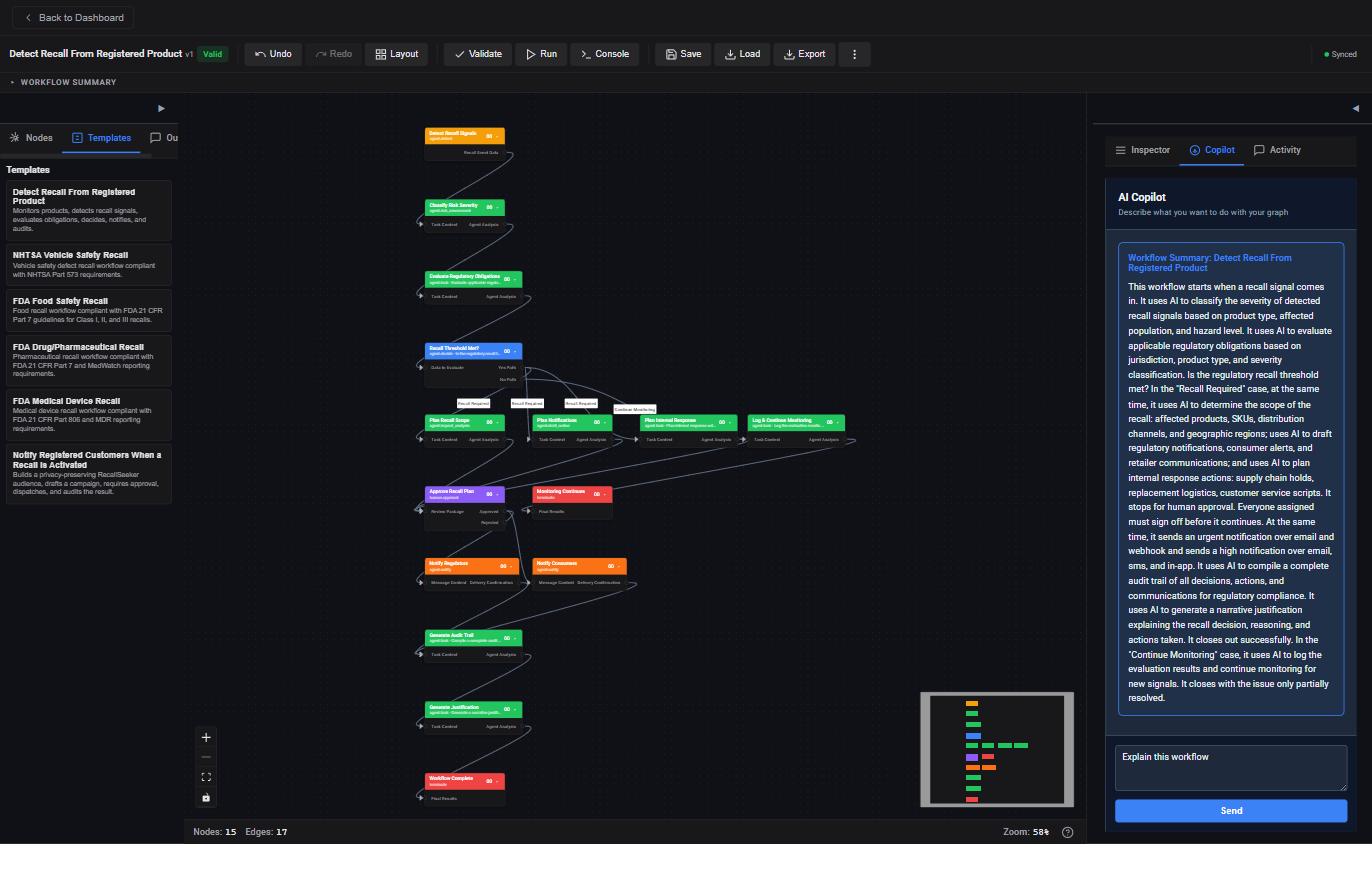The width and height of the screenshot is (1372, 875).
Task: Collapse the left templates sidebar
Action: (161, 108)
